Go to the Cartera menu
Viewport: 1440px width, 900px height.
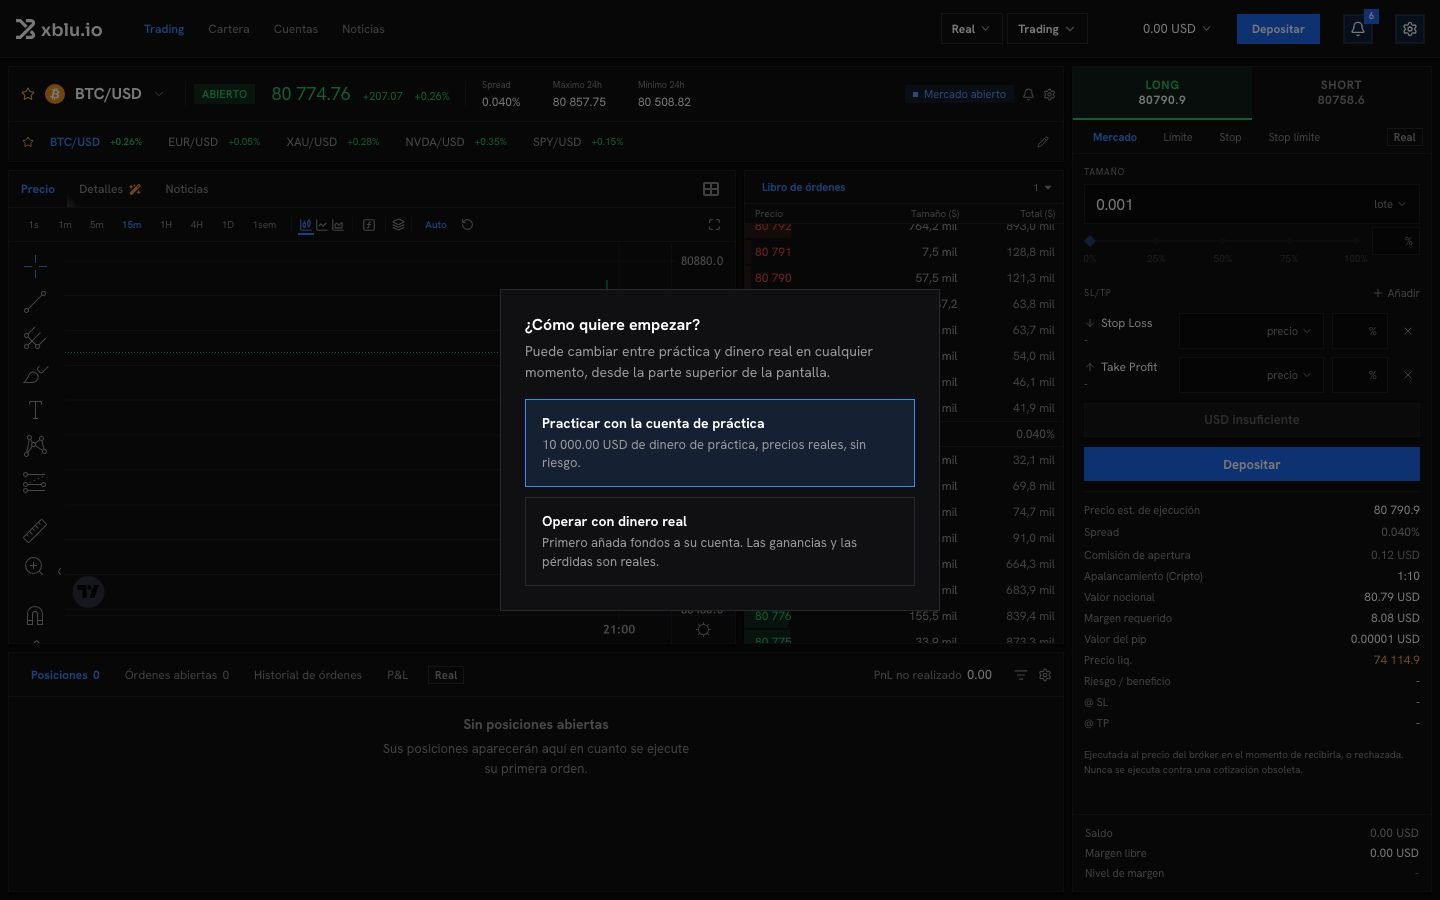point(229,29)
